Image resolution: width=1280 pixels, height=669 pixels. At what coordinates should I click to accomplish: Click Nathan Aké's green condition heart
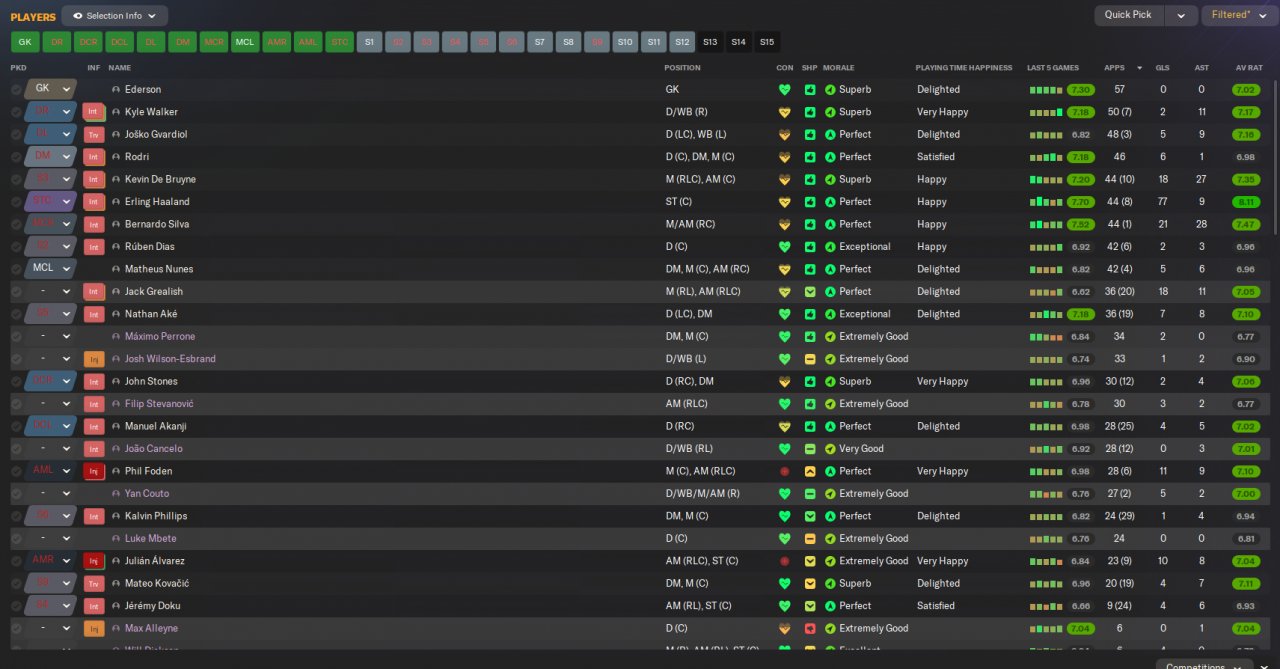click(784, 314)
